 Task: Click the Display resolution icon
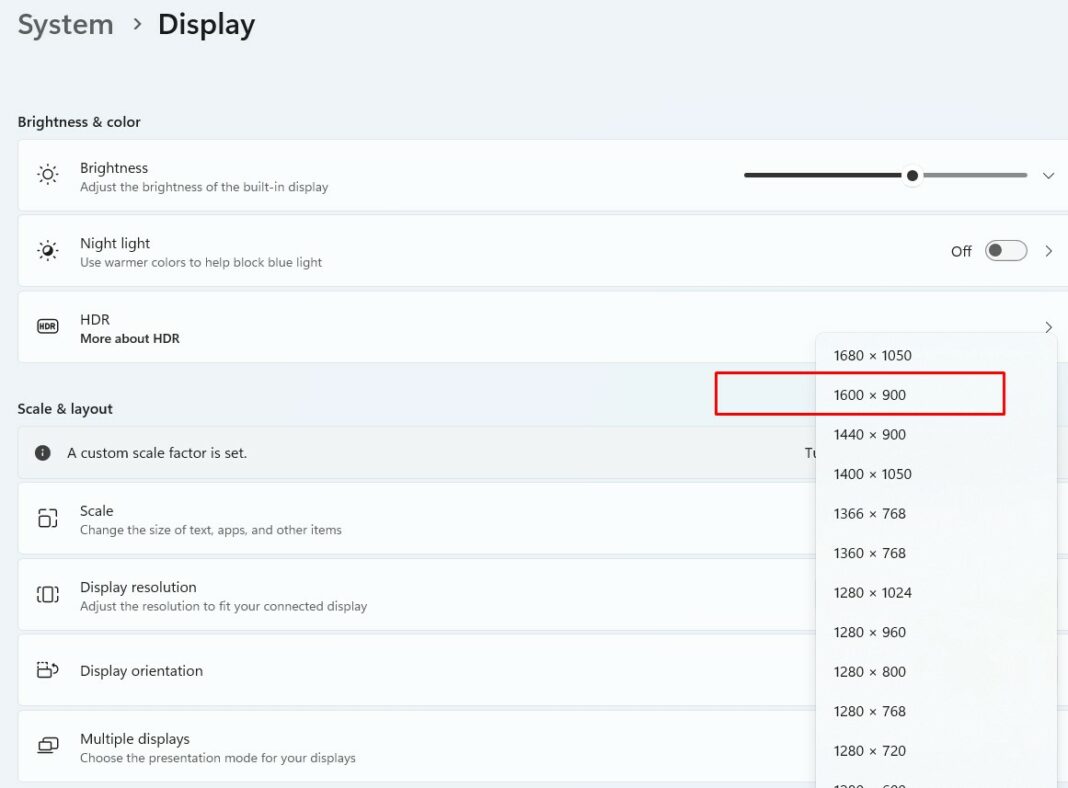click(x=47, y=595)
